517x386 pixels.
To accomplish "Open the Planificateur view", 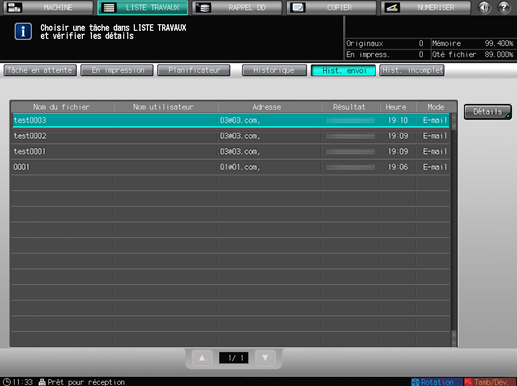I will point(194,70).
